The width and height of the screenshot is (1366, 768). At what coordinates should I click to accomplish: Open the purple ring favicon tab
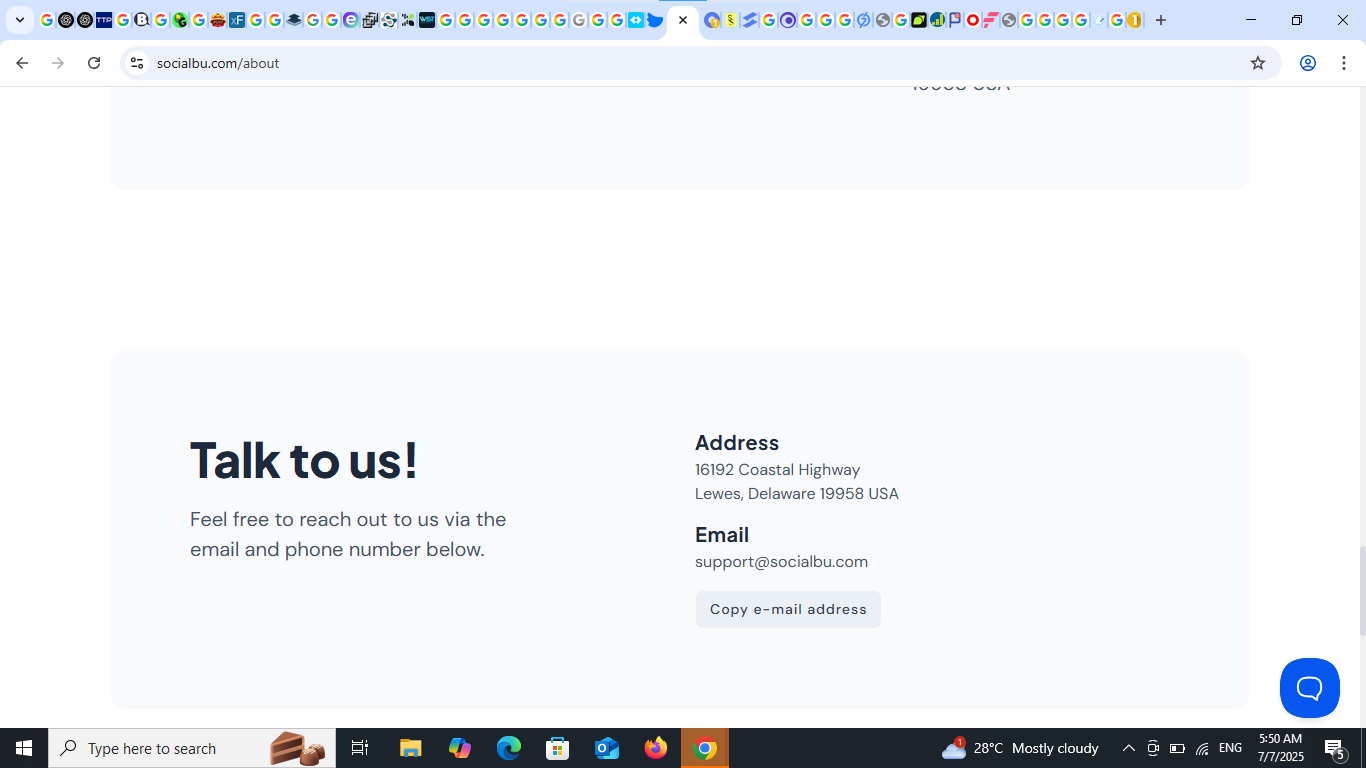pos(788,20)
